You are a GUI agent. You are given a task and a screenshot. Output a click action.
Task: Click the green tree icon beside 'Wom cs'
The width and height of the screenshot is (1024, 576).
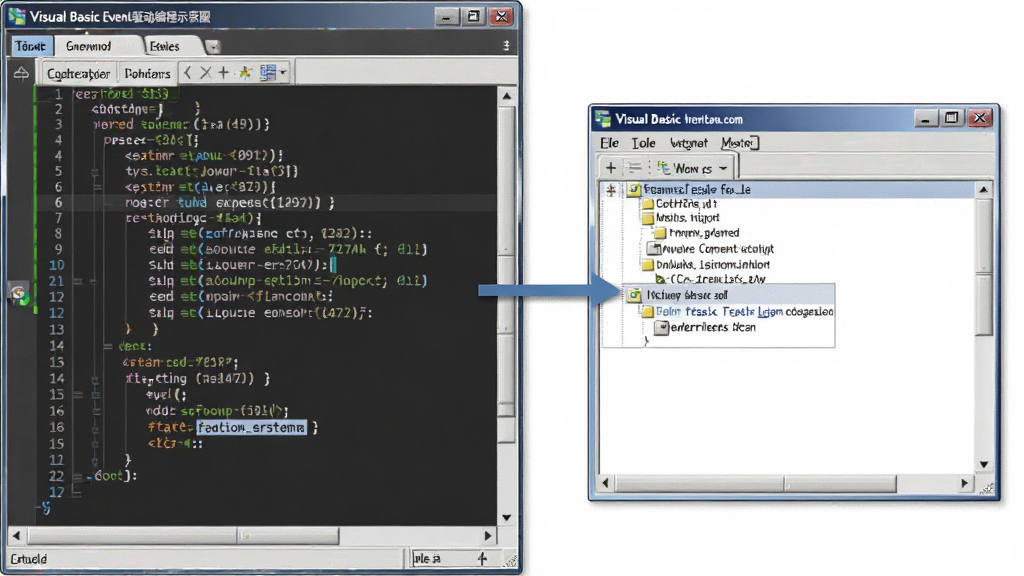pyautogui.click(x=664, y=168)
